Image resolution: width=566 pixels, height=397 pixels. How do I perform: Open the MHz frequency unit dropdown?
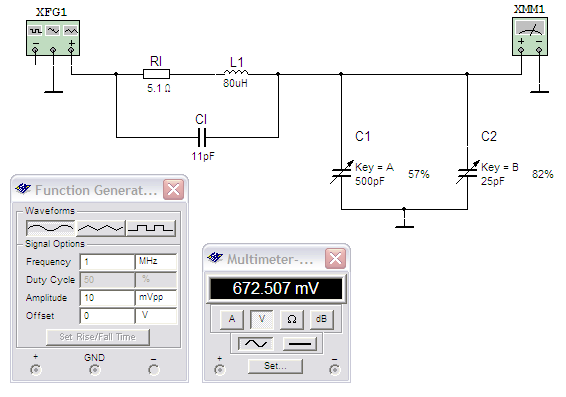coord(156,262)
